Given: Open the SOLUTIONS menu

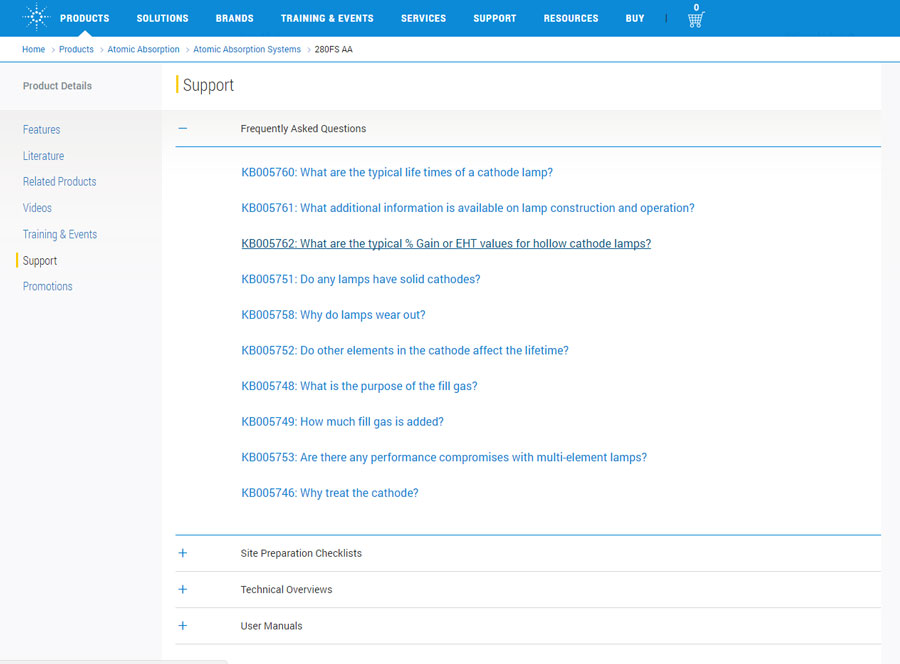Looking at the screenshot, I should point(162,18).
